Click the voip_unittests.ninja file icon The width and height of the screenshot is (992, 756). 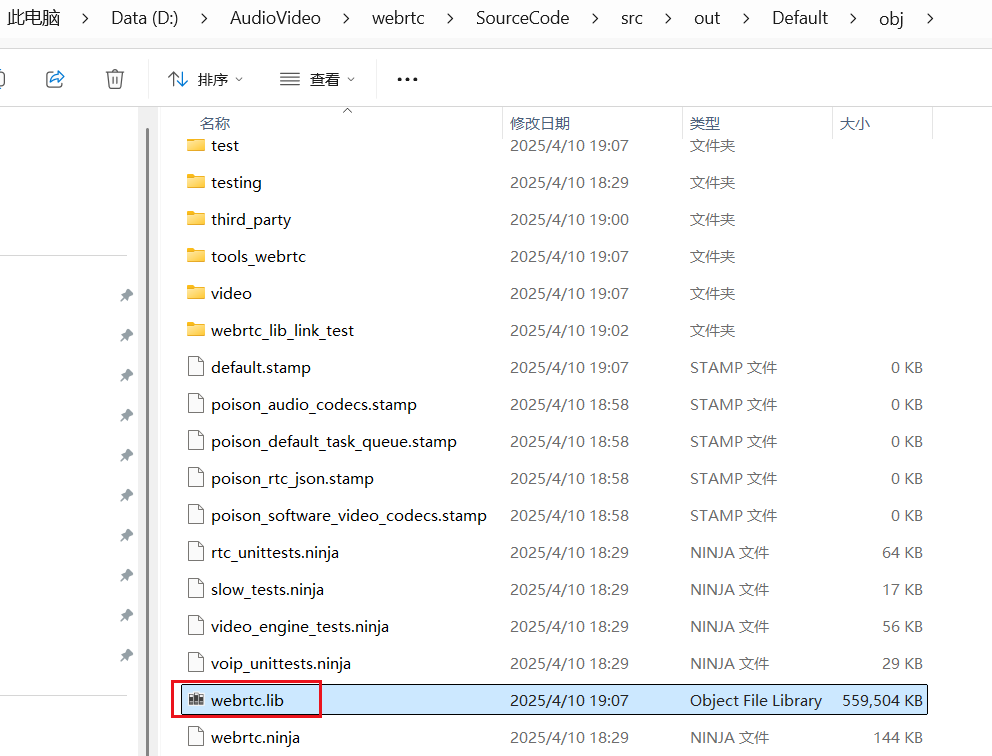coord(196,663)
